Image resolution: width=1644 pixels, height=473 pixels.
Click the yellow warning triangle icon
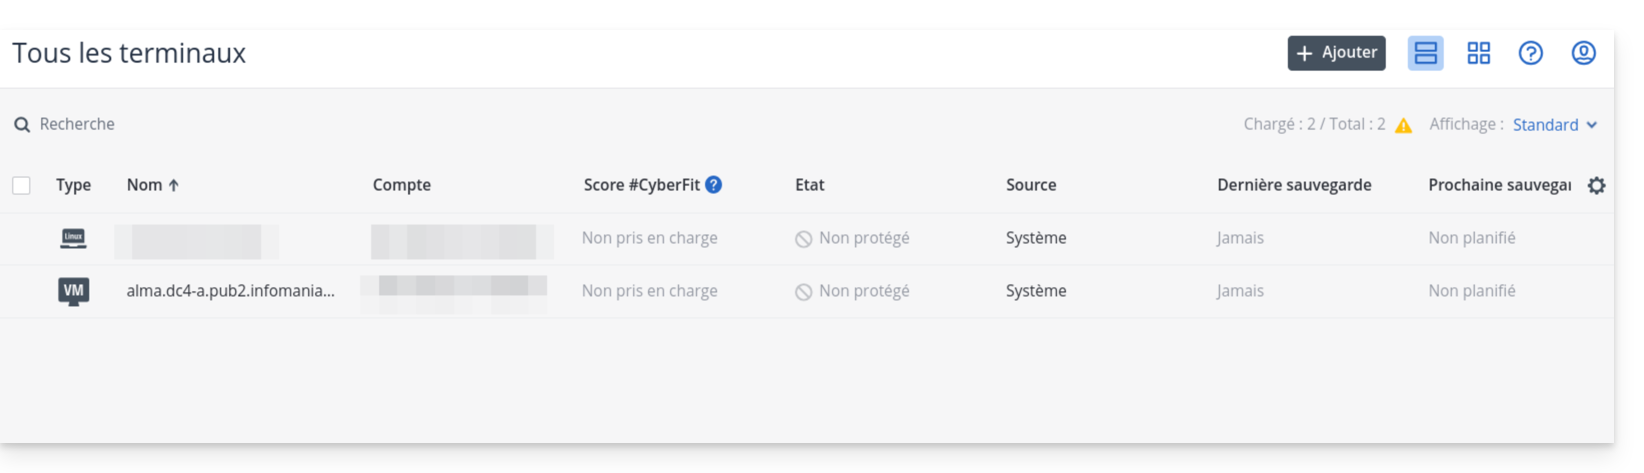pos(1404,125)
